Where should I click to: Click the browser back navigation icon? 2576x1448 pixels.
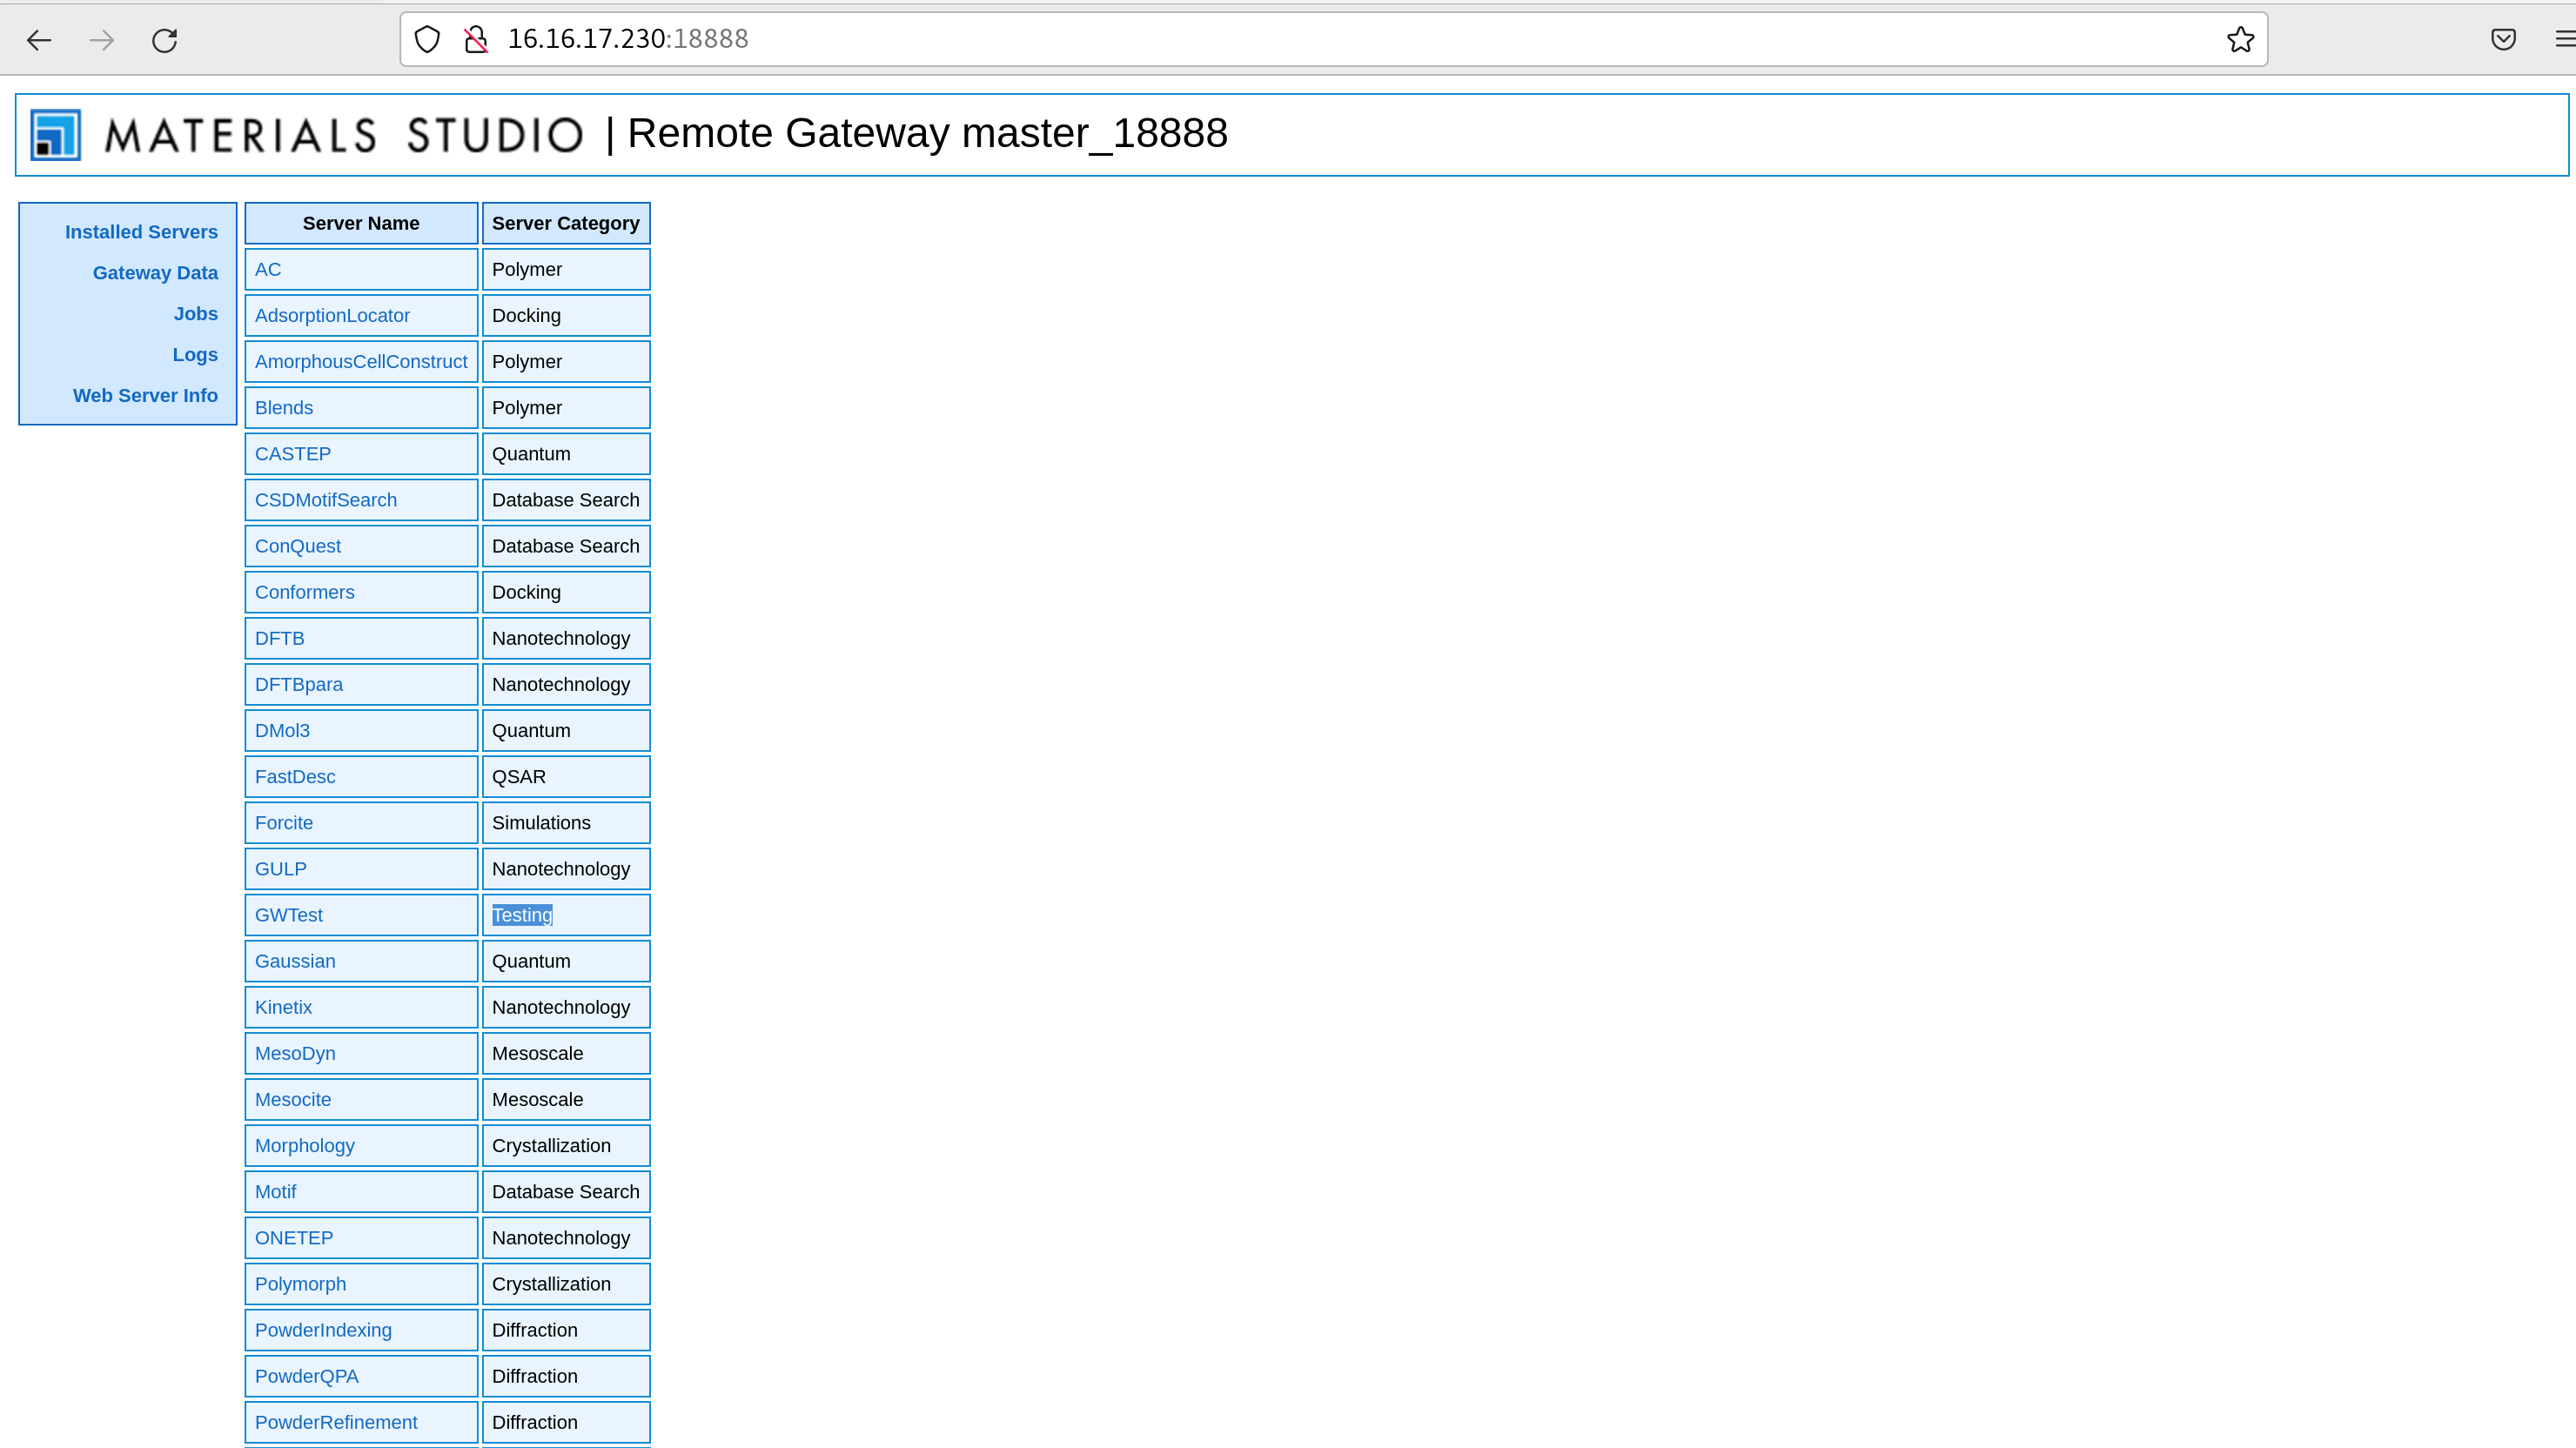[39, 39]
